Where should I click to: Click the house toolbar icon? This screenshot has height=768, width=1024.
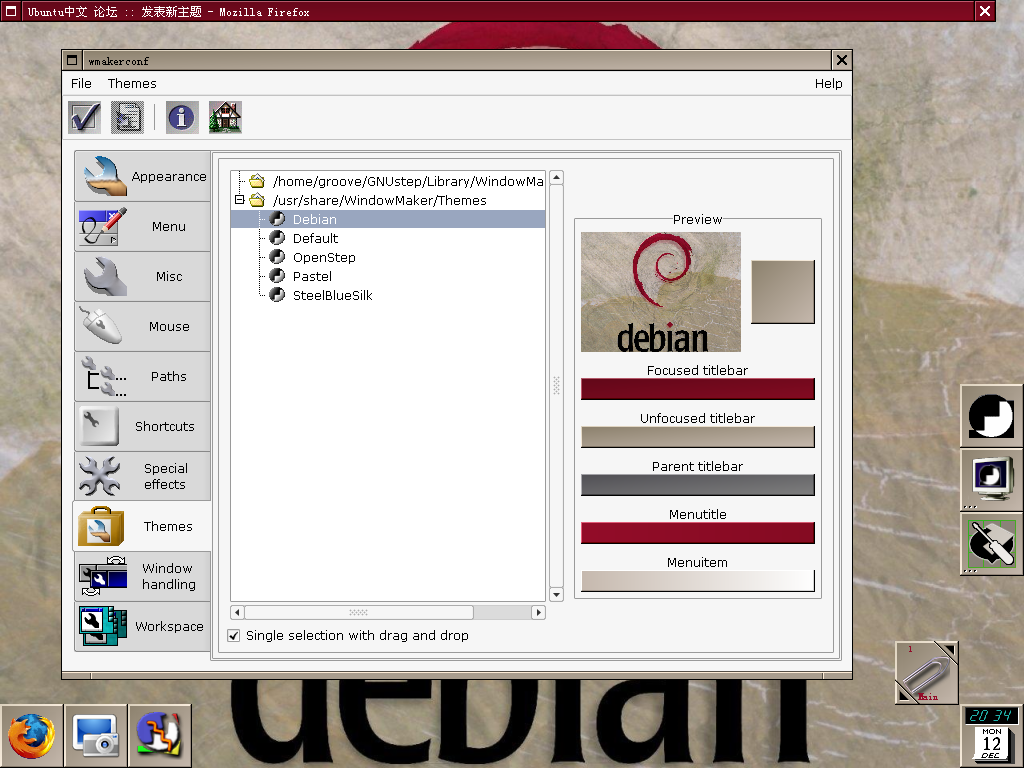[225, 118]
